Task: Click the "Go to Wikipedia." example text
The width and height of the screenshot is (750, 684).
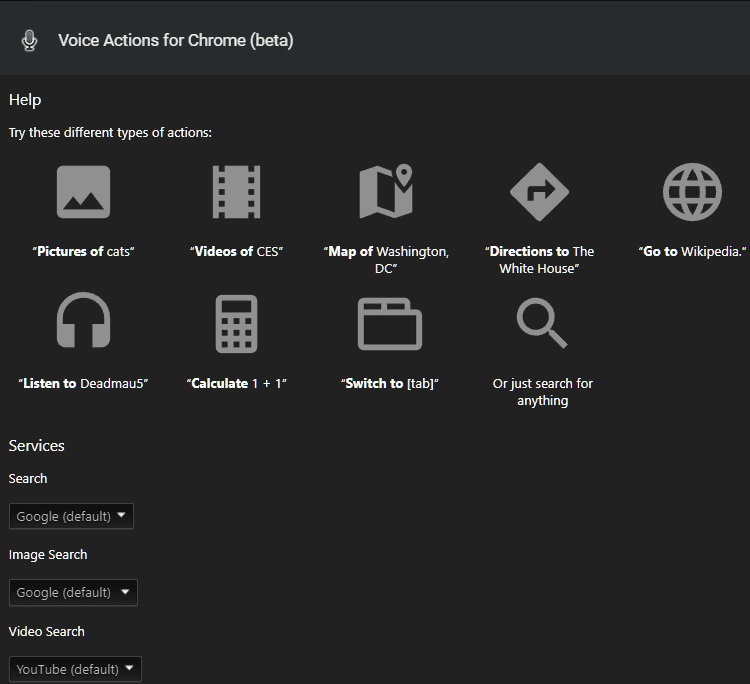Action: pos(692,252)
